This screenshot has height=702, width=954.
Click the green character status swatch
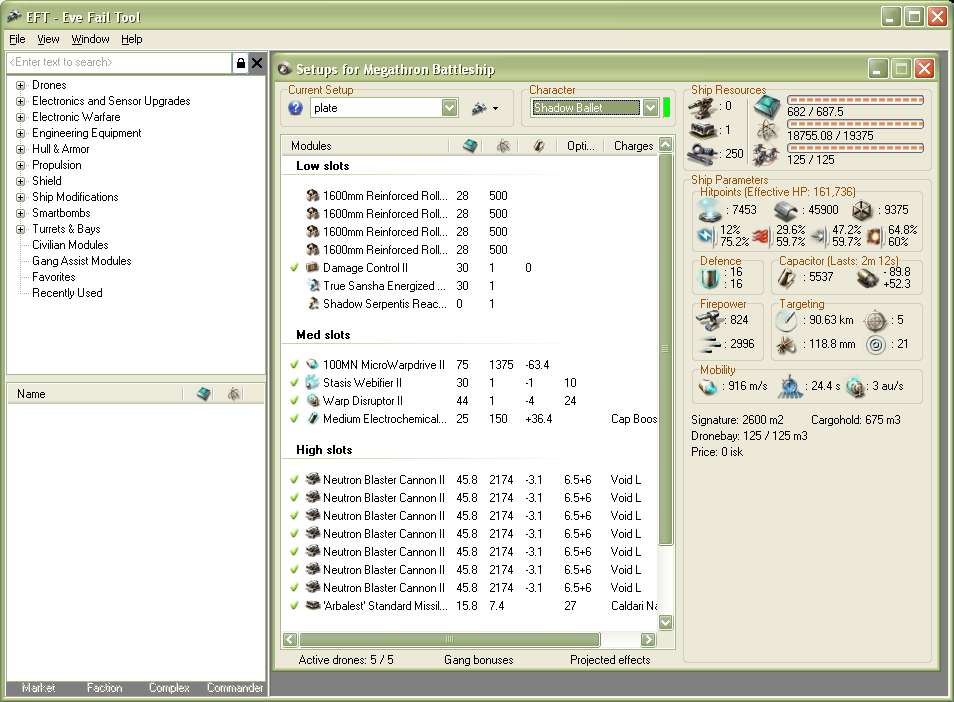click(667, 108)
